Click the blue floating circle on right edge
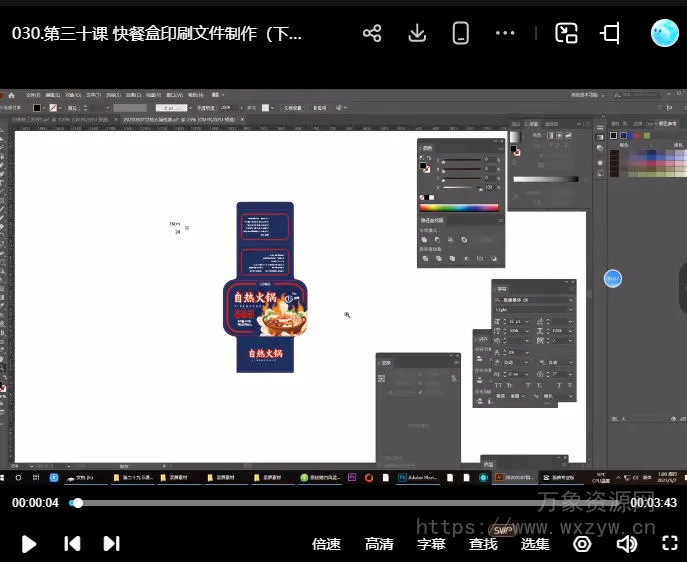This screenshot has width=687, height=562. (x=613, y=278)
